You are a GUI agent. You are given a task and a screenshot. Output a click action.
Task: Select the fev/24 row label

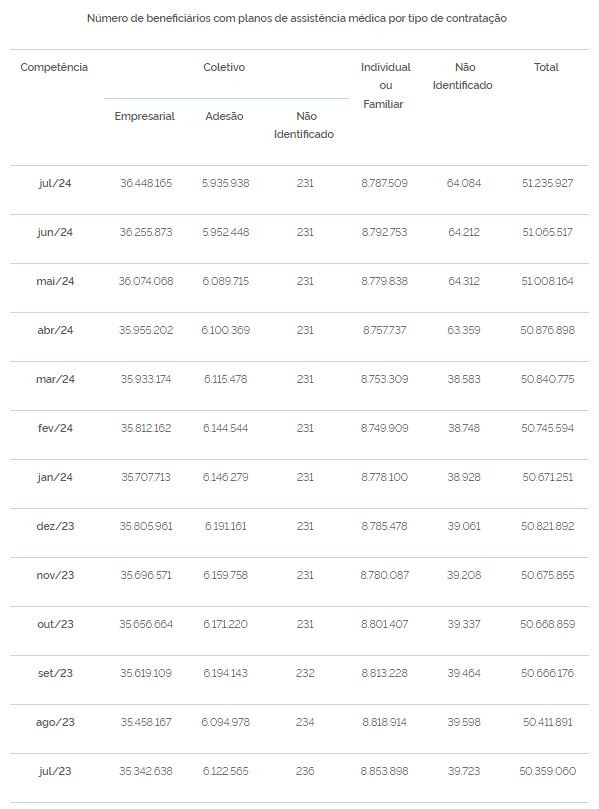coord(55,428)
